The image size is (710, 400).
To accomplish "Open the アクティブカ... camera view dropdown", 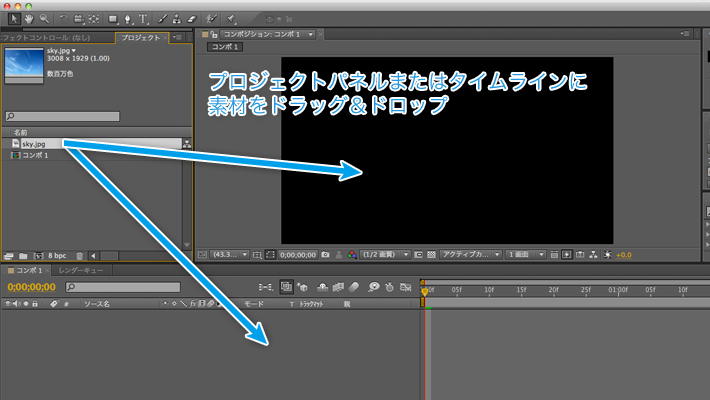I will pyautogui.click(x=467, y=255).
